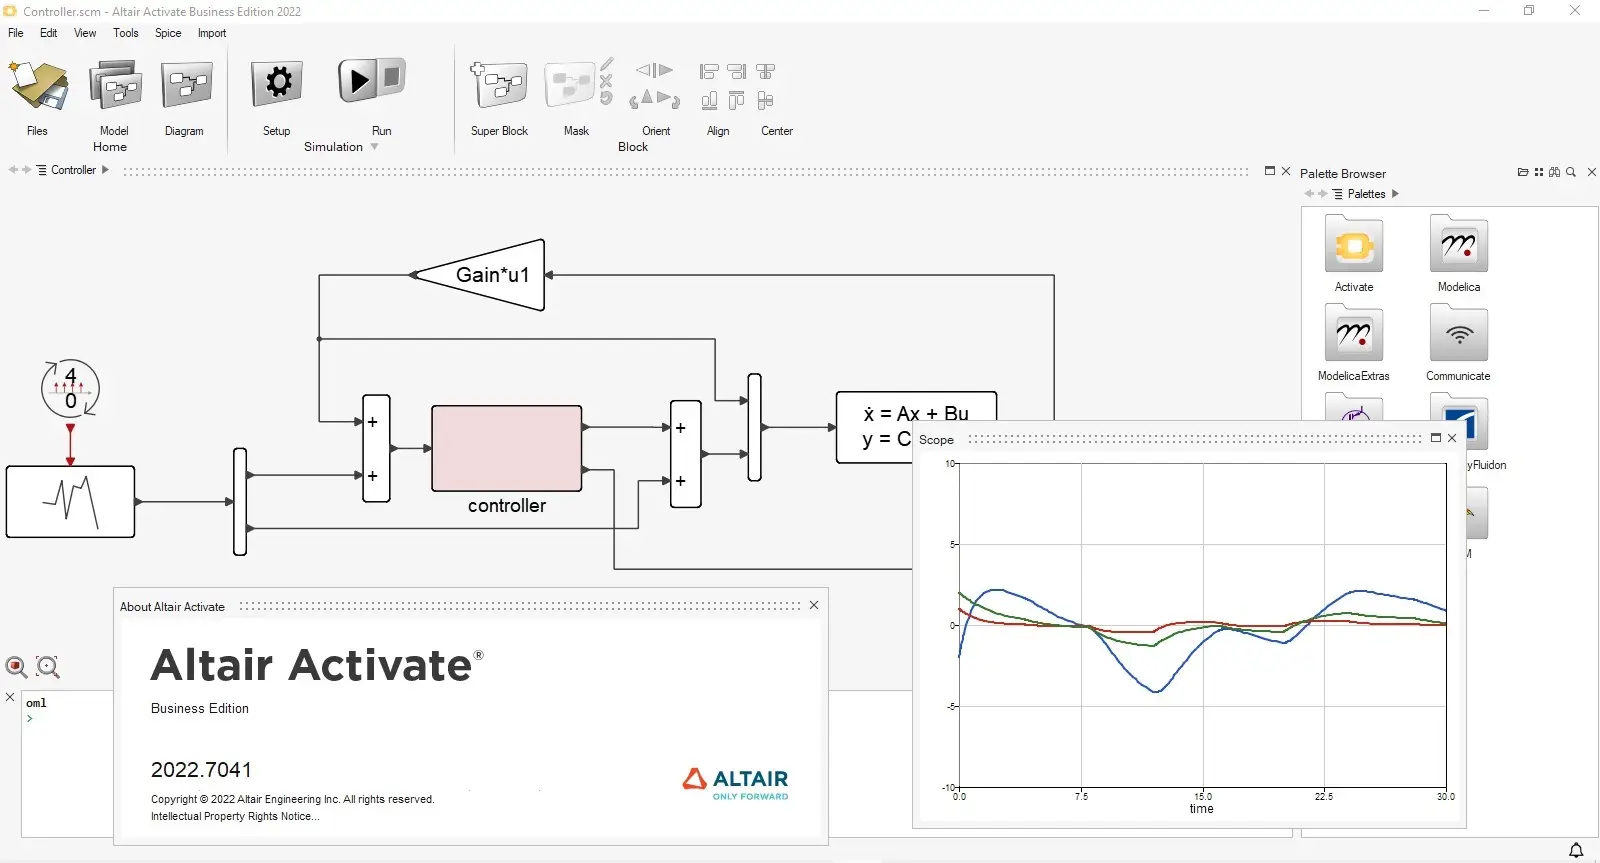
Task: Click the Super Block icon
Action: tap(499, 86)
